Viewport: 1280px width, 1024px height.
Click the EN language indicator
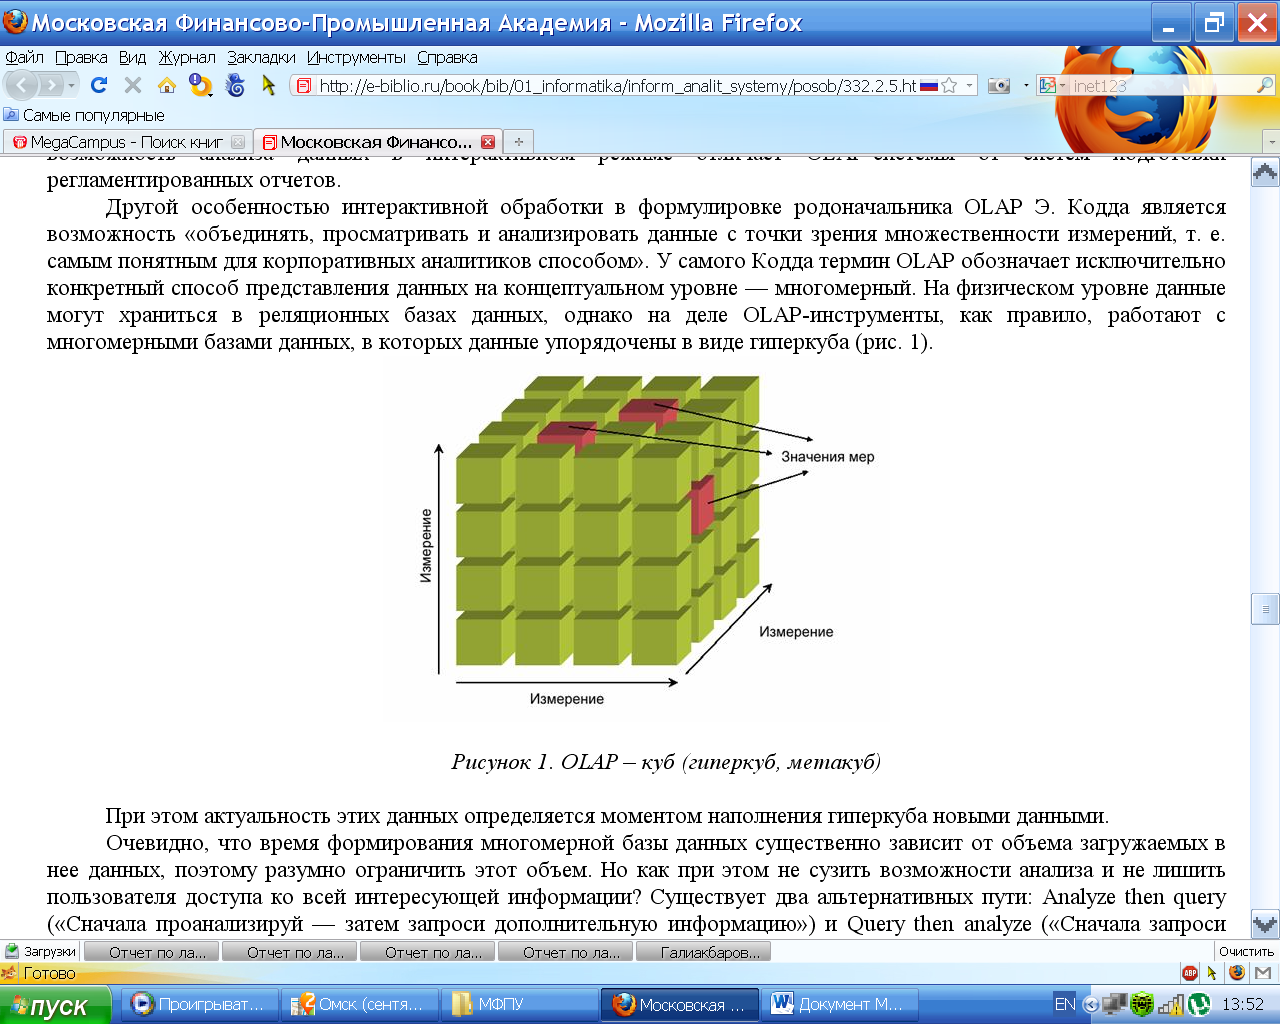pyautogui.click(x=1065, y=1004)
